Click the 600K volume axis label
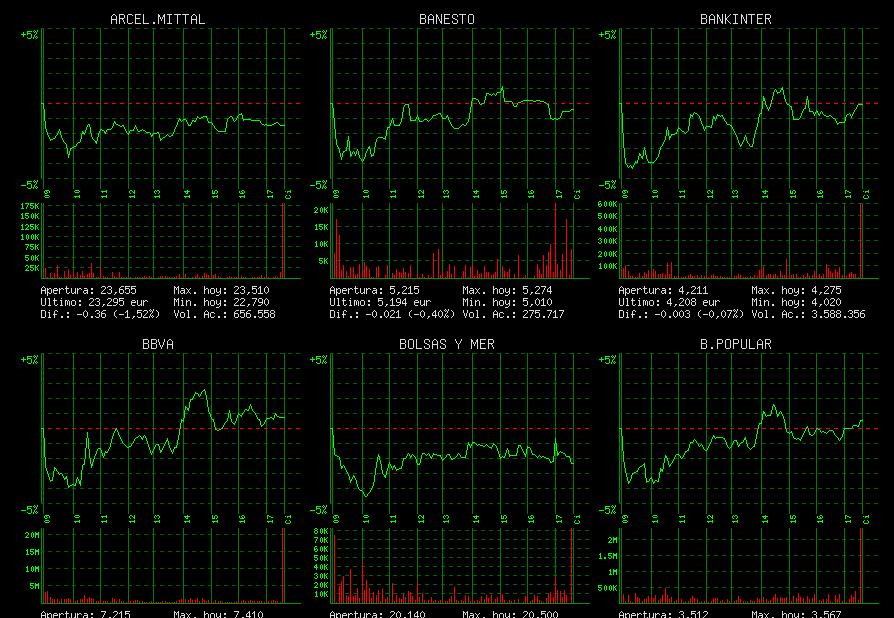Viewport: 894px width, 618px height. coord(608,205)
